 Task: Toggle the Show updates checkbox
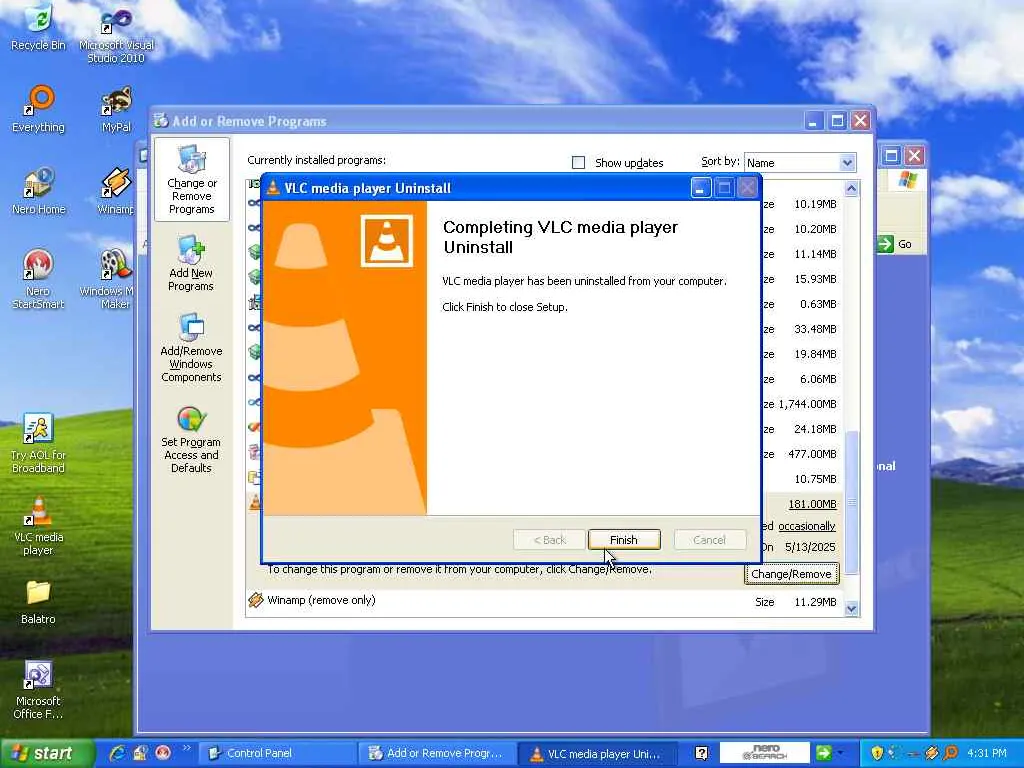pos(578,163)
